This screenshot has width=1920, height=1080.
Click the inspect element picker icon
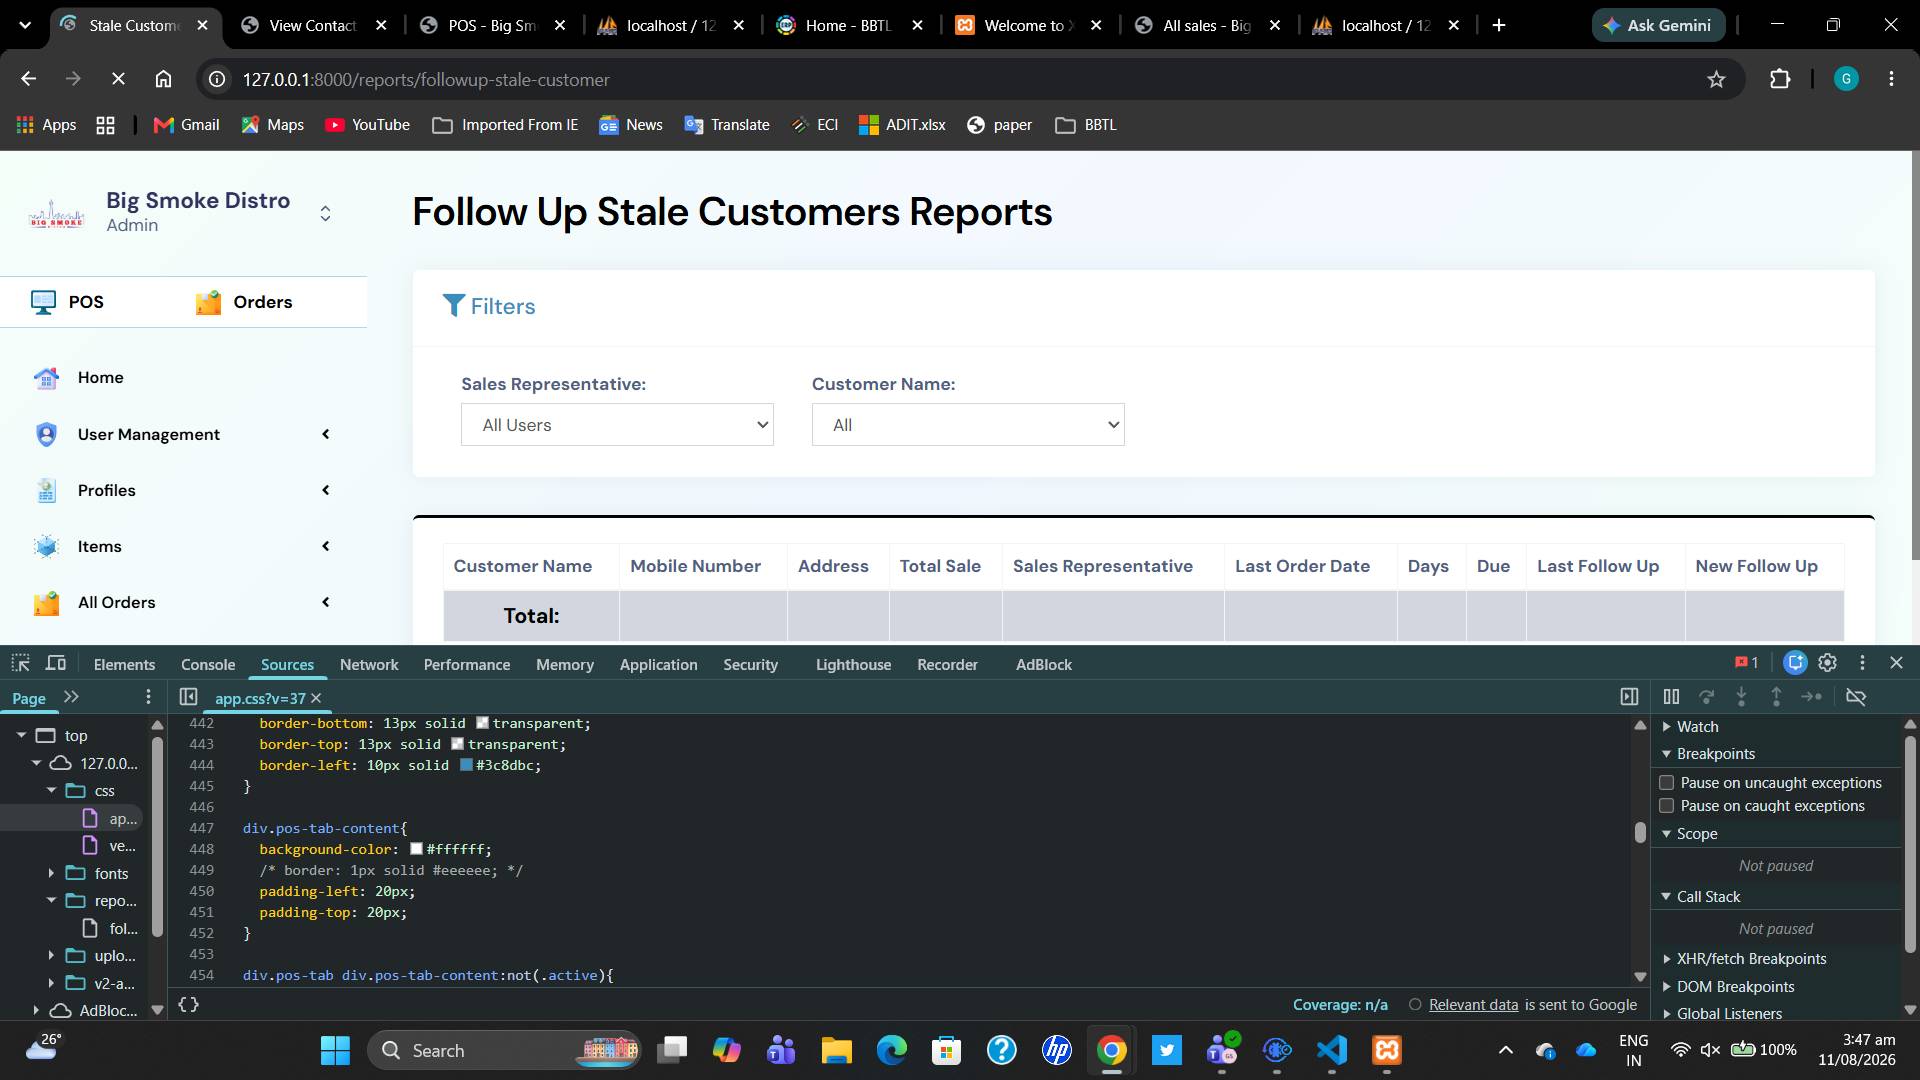pos(20,663)
